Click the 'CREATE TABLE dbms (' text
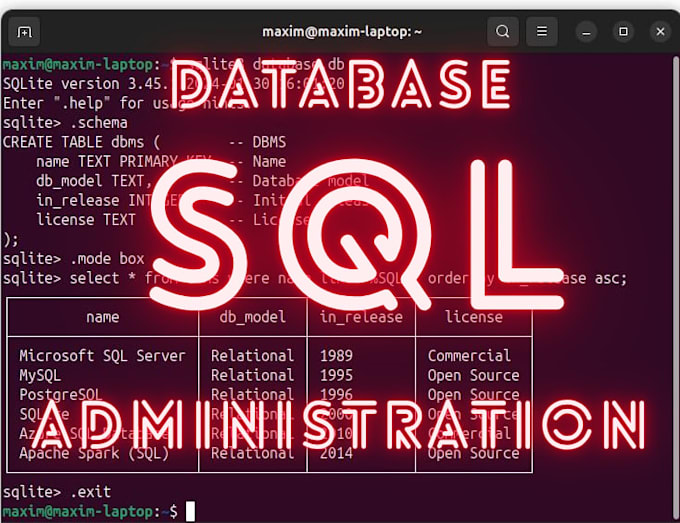680x523 pixels. pyautogui.click(x=82, y=142)
